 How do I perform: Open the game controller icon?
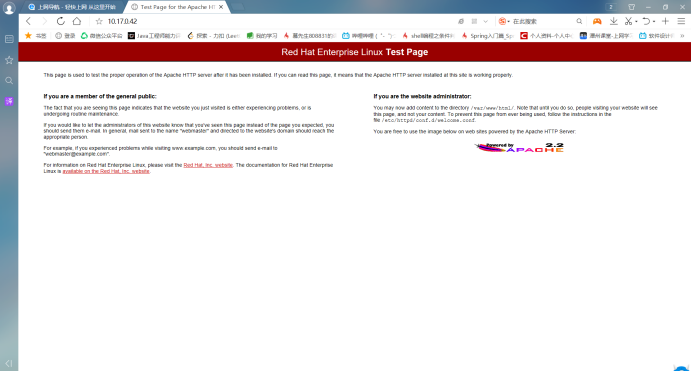[x=597, y=21]
